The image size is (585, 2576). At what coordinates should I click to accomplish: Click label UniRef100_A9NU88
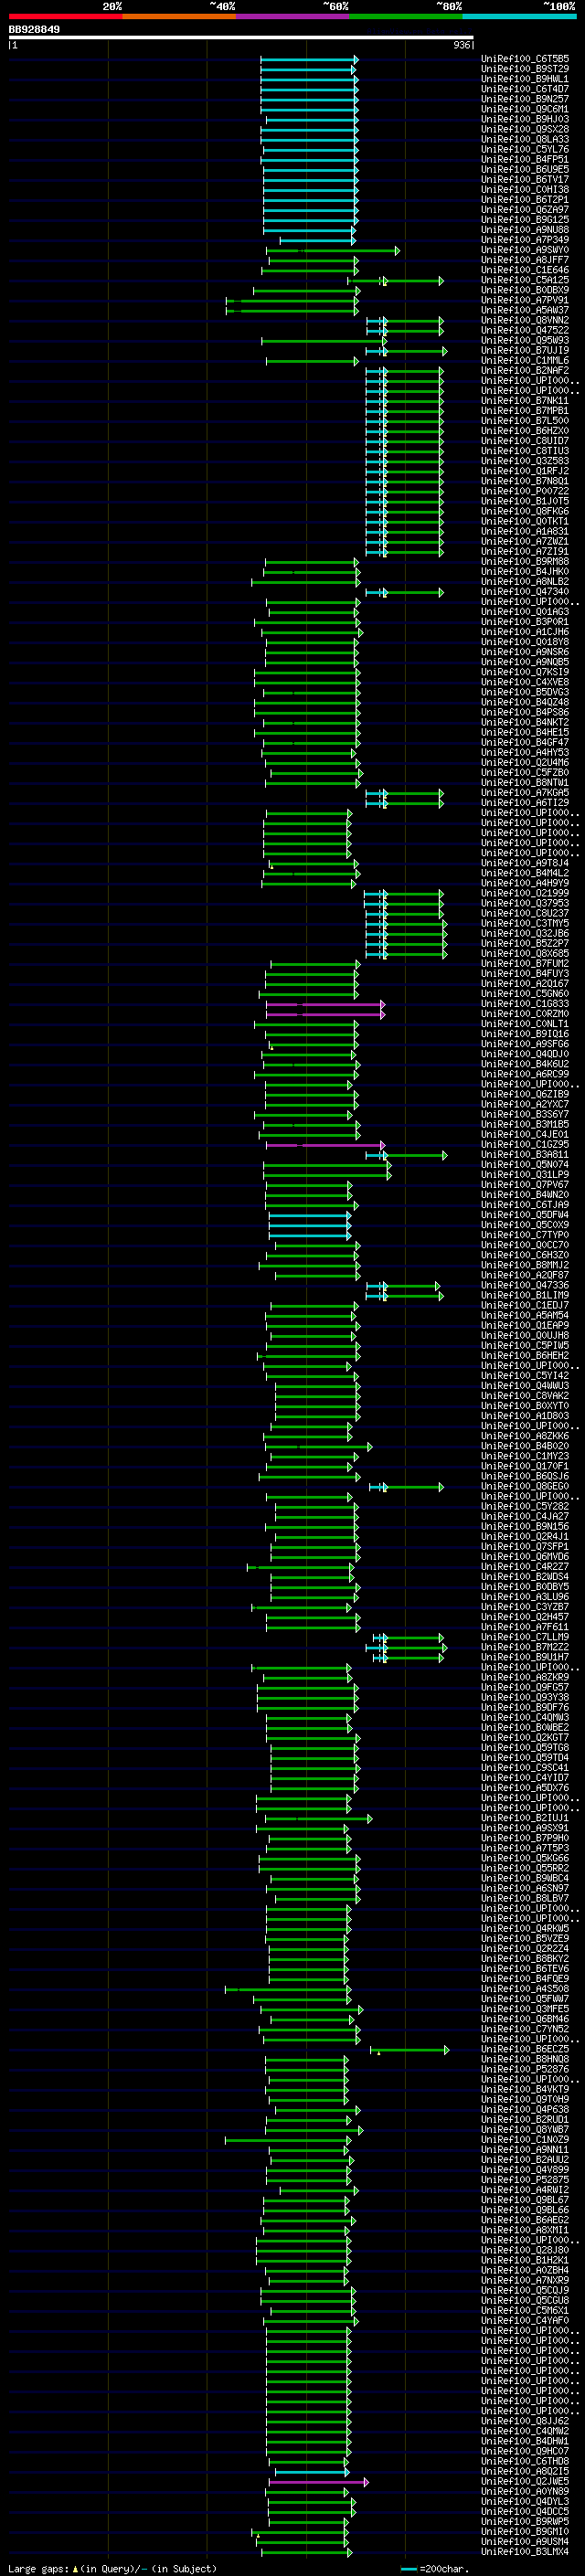click(x=525, y=230)
